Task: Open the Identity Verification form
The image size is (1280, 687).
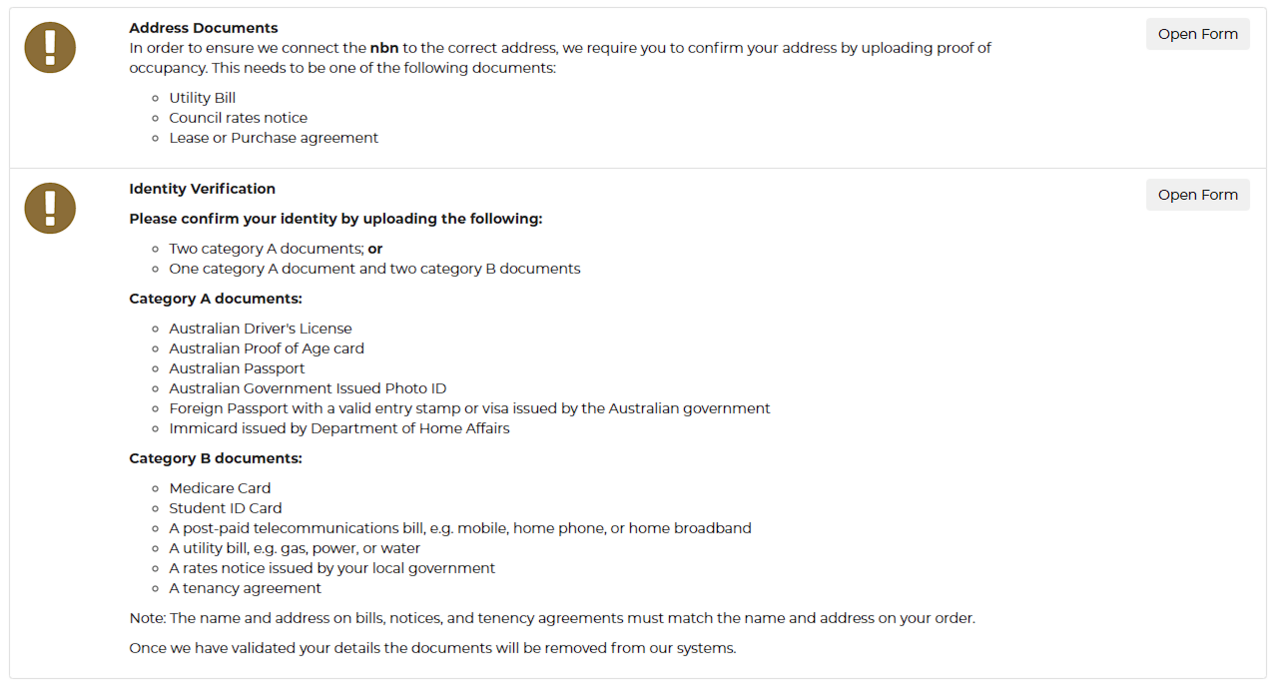Action: point(1197,195)
